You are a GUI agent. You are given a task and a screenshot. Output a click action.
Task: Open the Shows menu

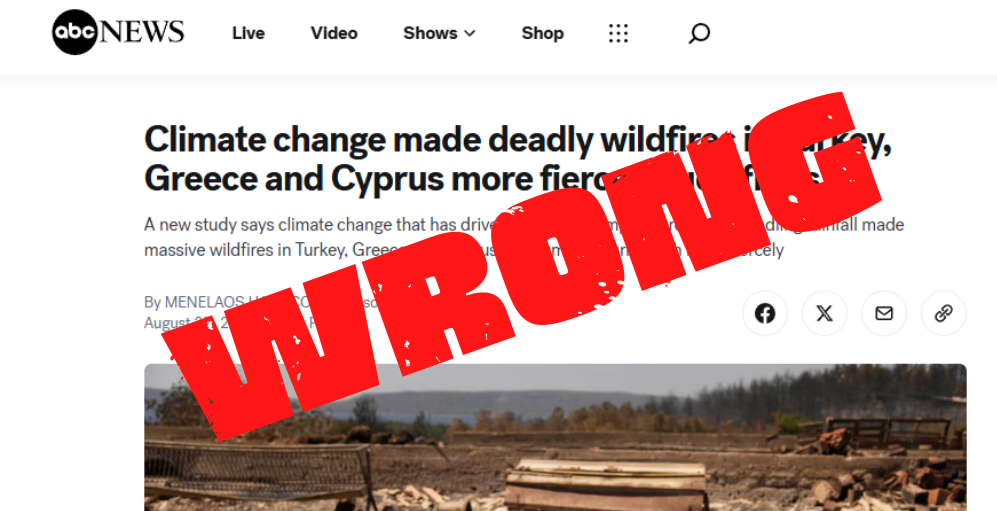[439, 33]
